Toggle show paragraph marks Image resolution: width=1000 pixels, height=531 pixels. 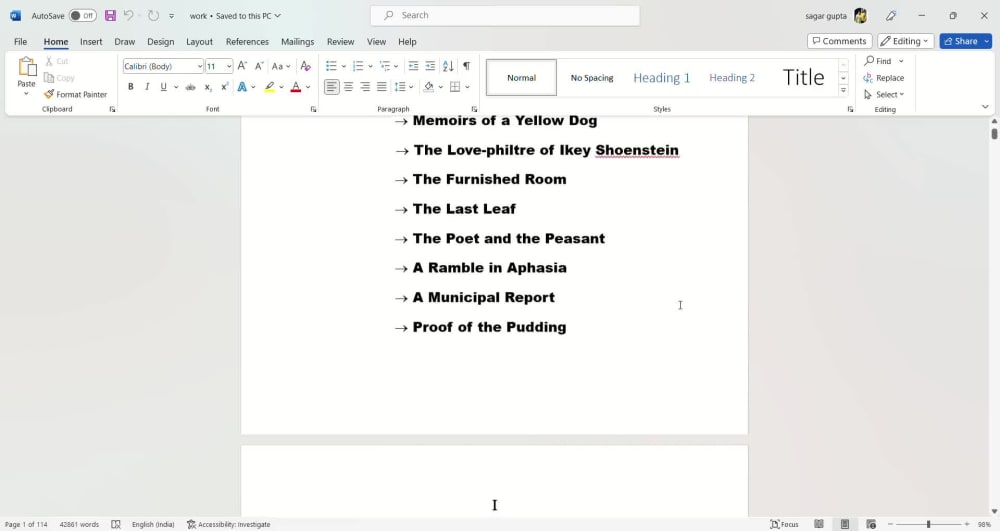coord(467,66)
